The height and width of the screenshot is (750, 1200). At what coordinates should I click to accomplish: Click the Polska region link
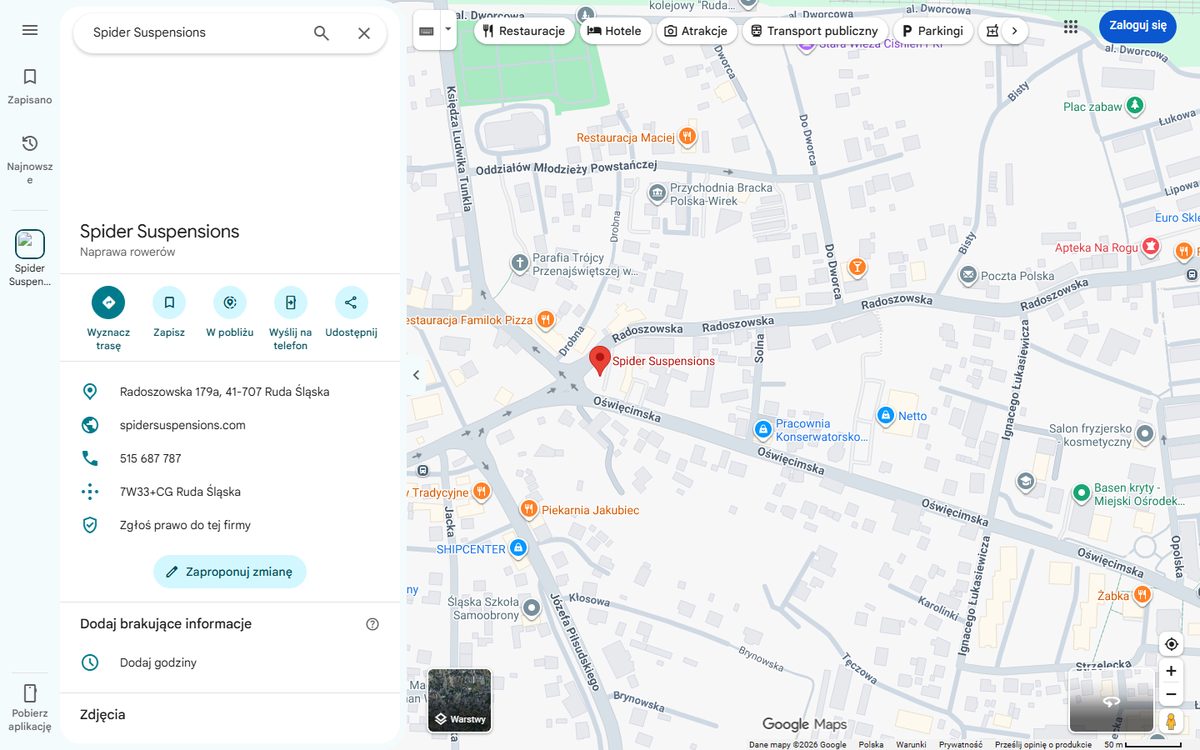871,744
